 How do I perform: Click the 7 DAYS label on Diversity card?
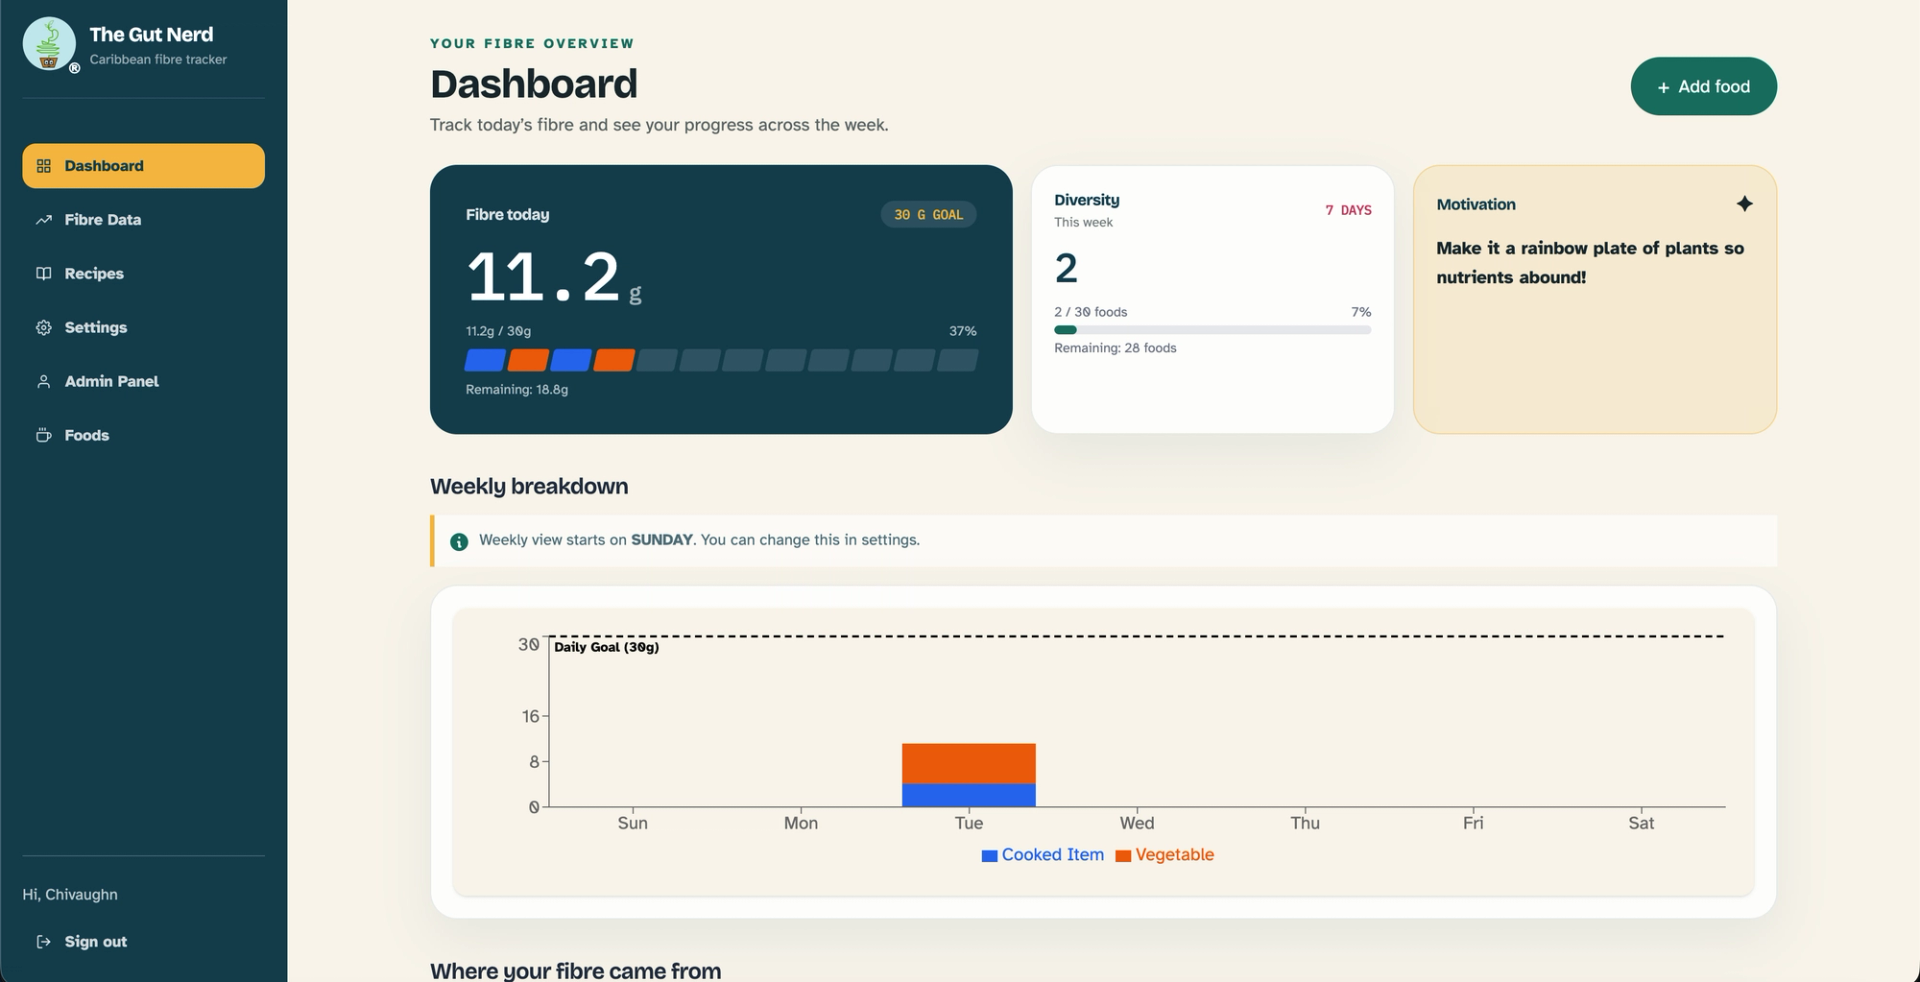(1348, 211)
